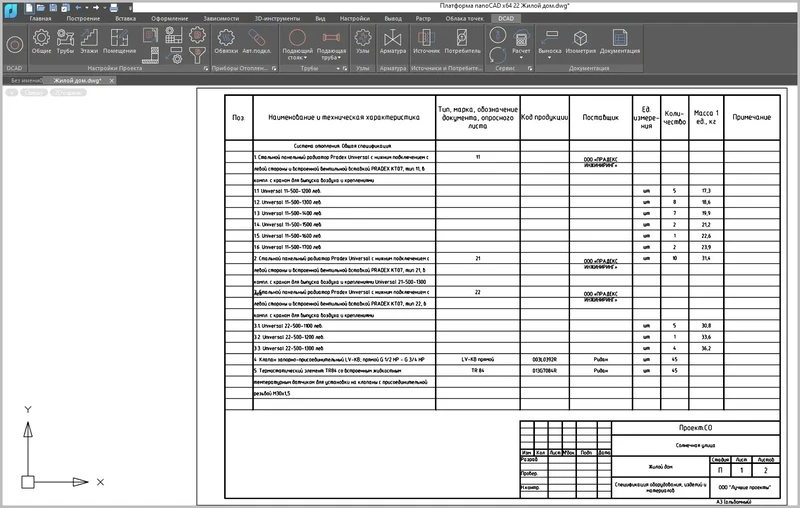Select the Источник source tool
This screenshot has height=508, width=800.
426,40
